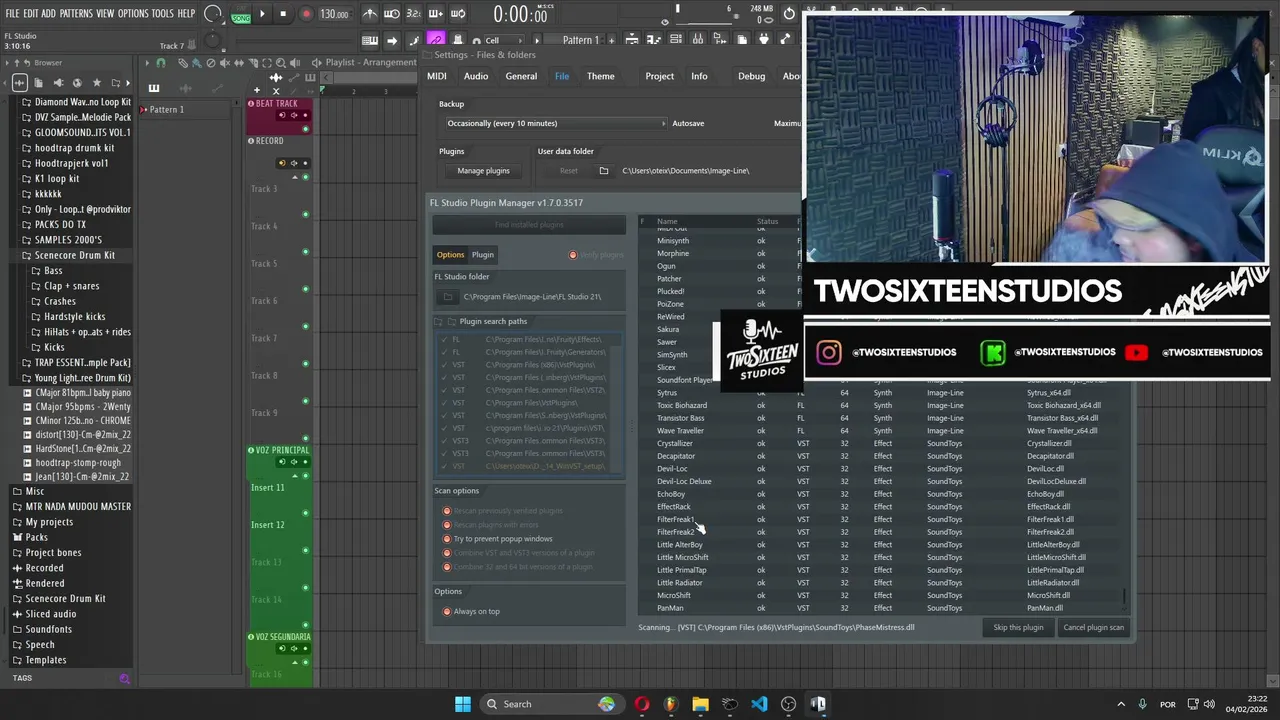Screen dimensions: 1280x720
Task: Switch to the General settings tab
Action: (x=521, y=76)
